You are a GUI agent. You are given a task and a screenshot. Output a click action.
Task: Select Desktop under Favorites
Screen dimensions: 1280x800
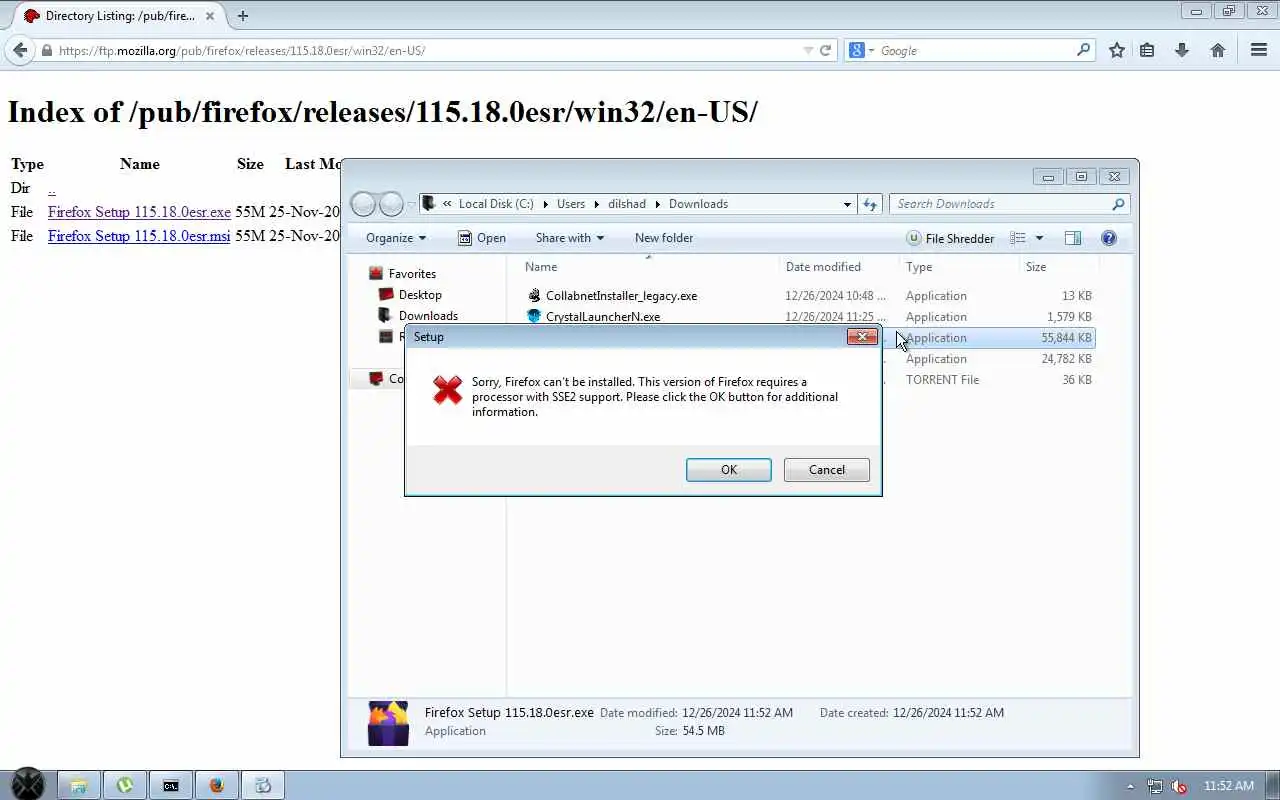click(420, 295)
